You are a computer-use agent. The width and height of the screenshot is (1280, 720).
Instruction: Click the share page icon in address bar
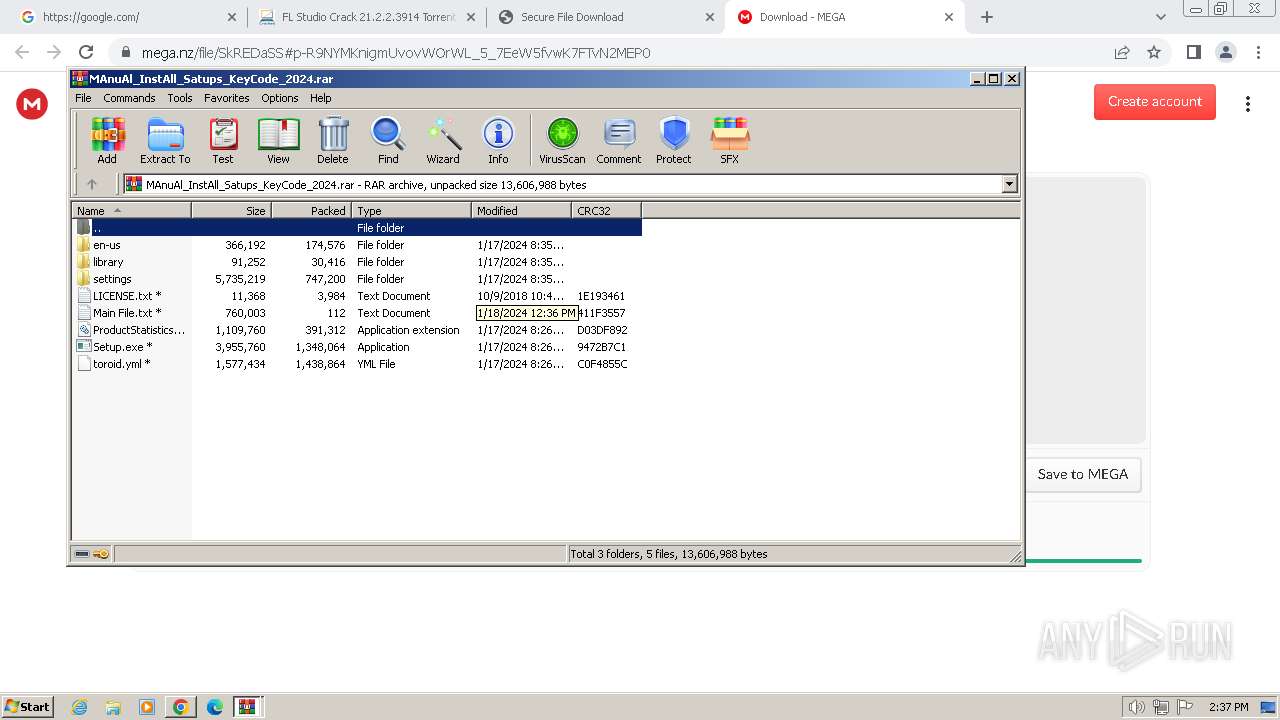pyautogui.click(x=1122, y=52)
